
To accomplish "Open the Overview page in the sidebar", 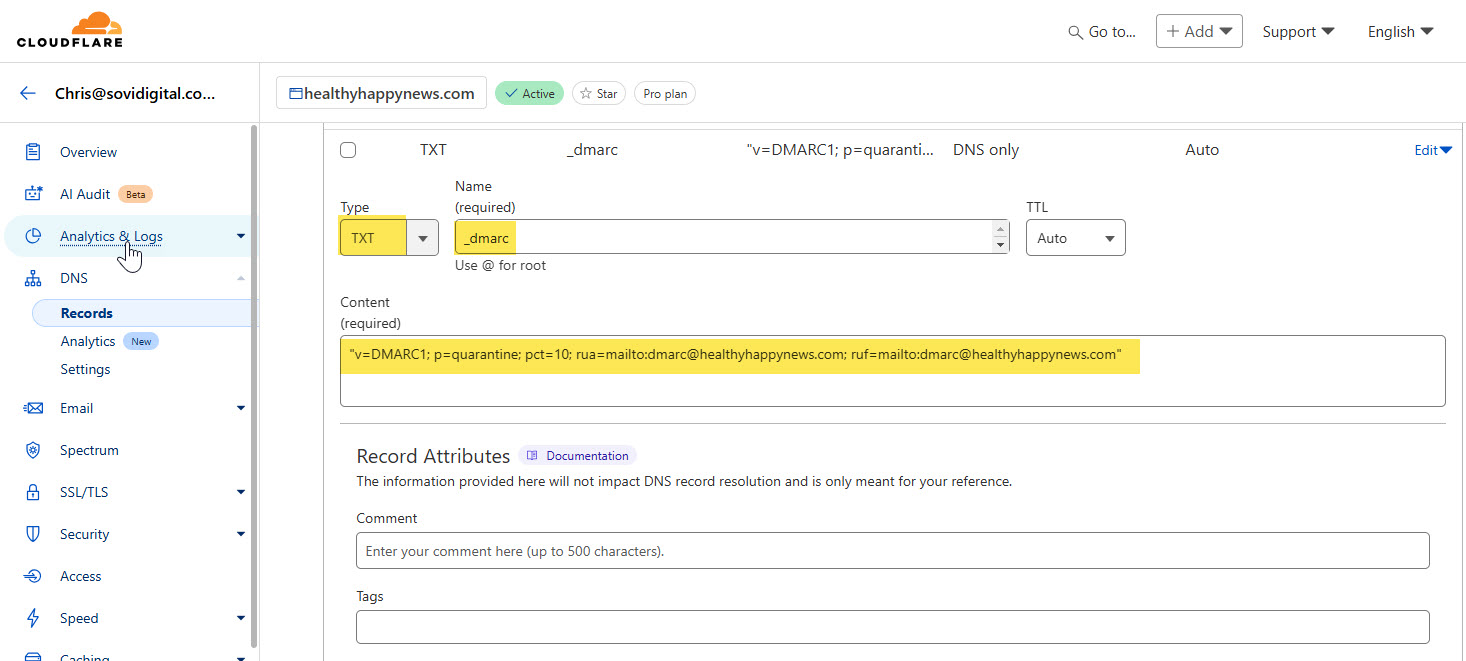I will [88, 152].
